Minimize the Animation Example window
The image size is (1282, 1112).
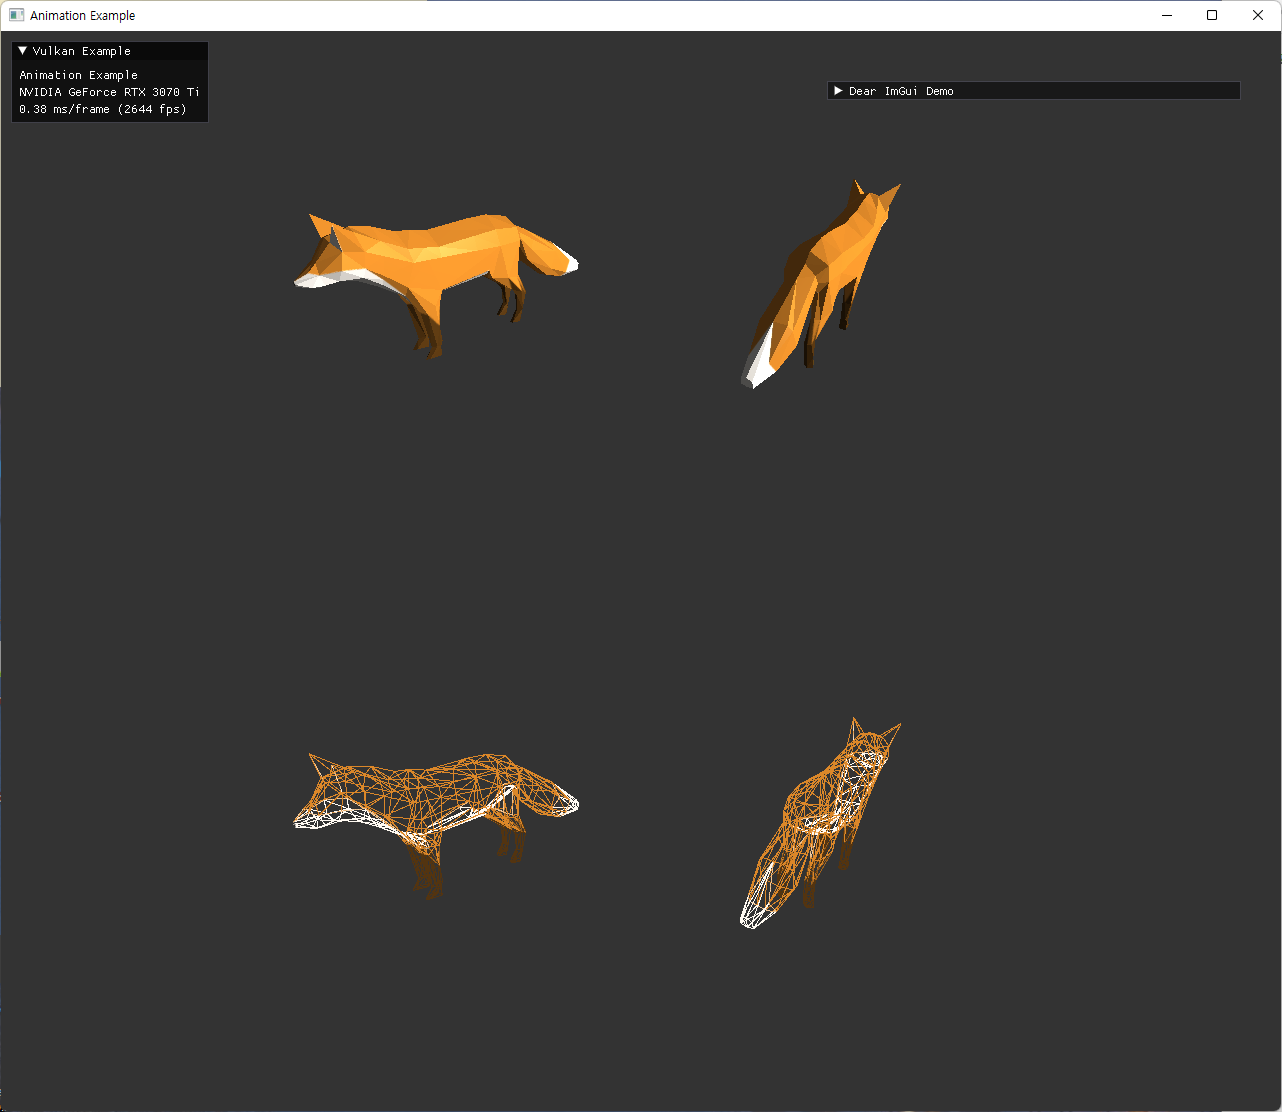pos(1167,15)
